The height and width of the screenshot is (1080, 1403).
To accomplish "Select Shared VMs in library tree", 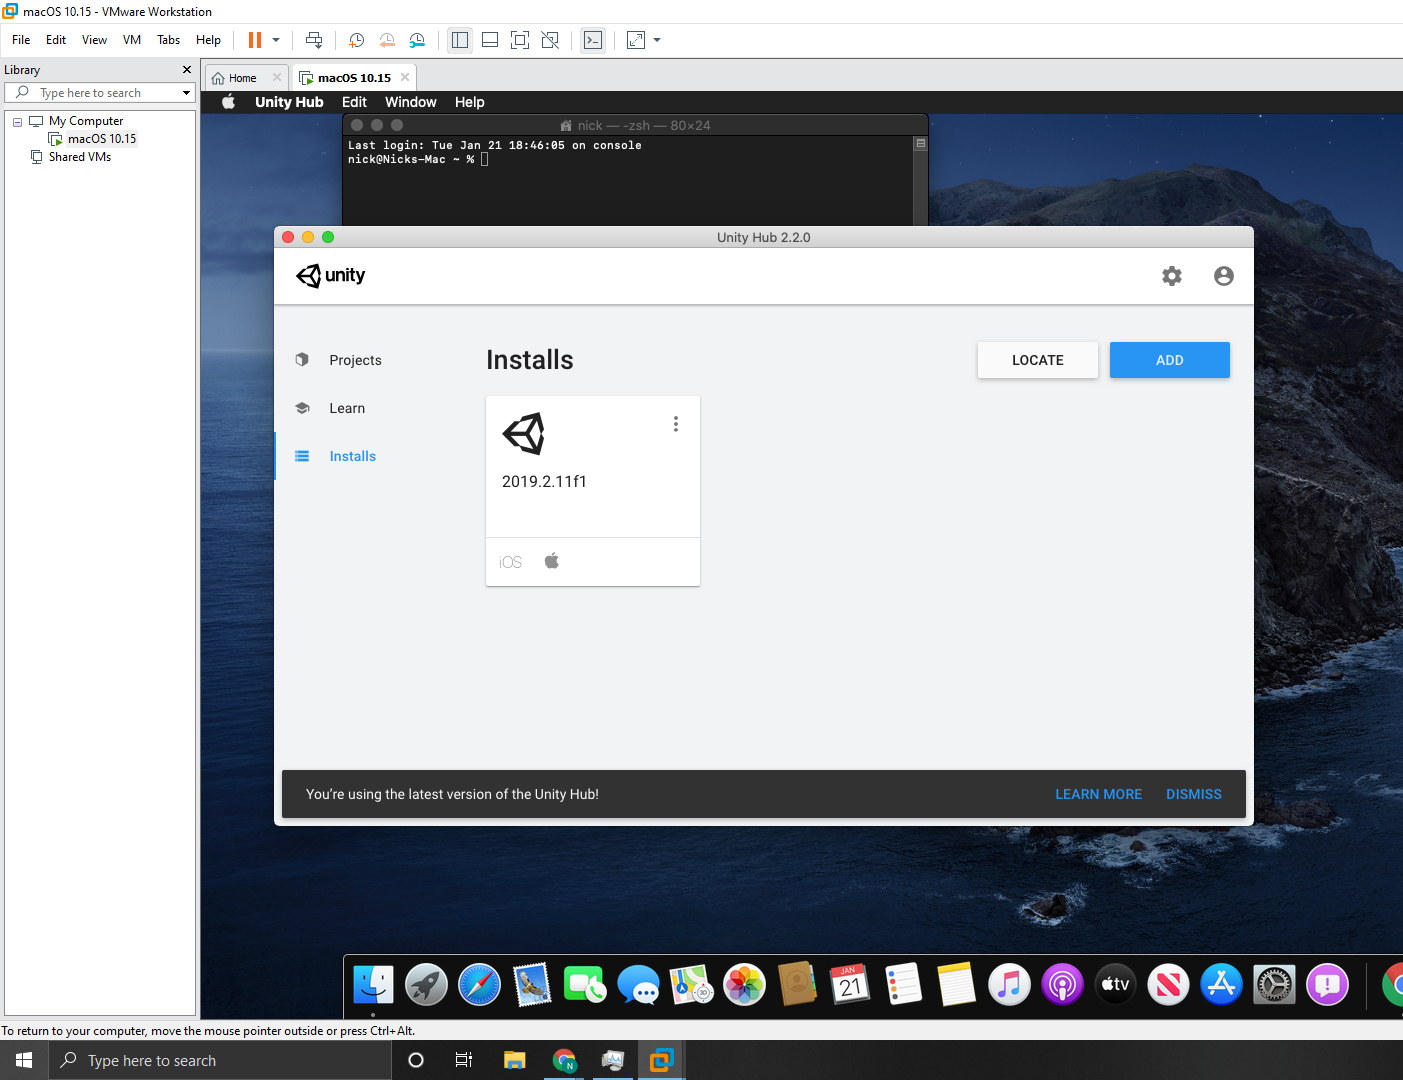I will click(79, 157).
